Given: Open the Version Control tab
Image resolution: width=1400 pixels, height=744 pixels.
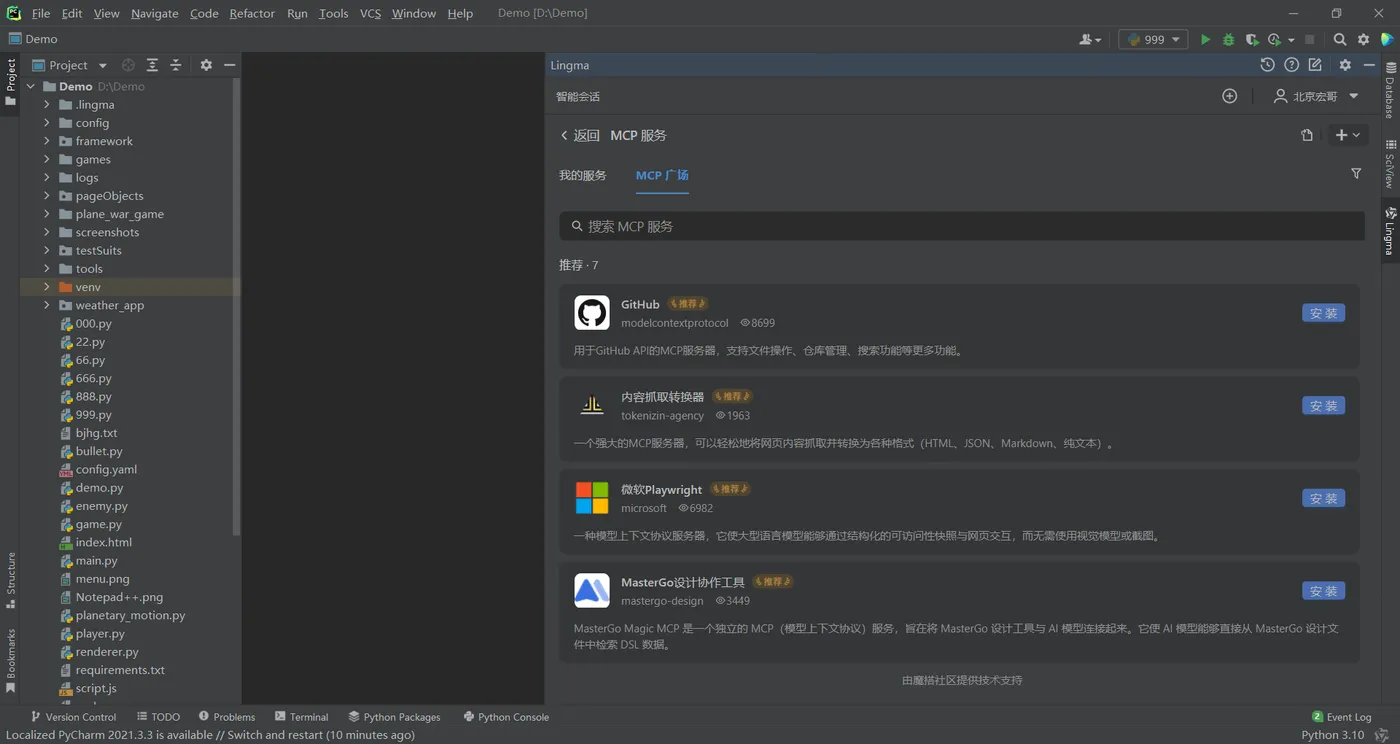Looking at the screenshot, I should [x=73, y=717].
